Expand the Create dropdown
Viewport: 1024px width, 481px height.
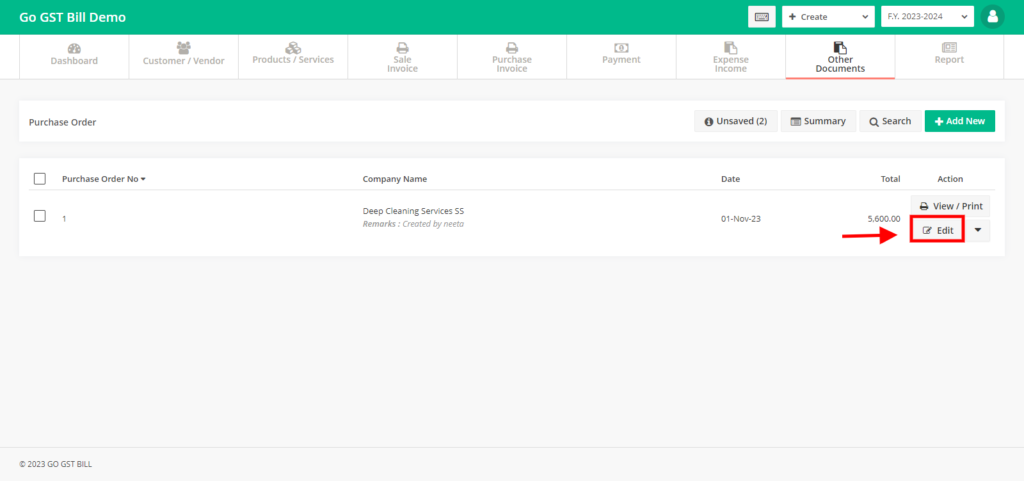828,17
